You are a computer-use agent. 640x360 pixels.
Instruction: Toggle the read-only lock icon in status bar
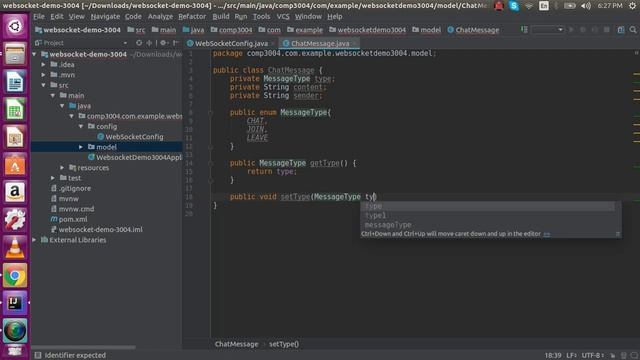click(613, 356)
